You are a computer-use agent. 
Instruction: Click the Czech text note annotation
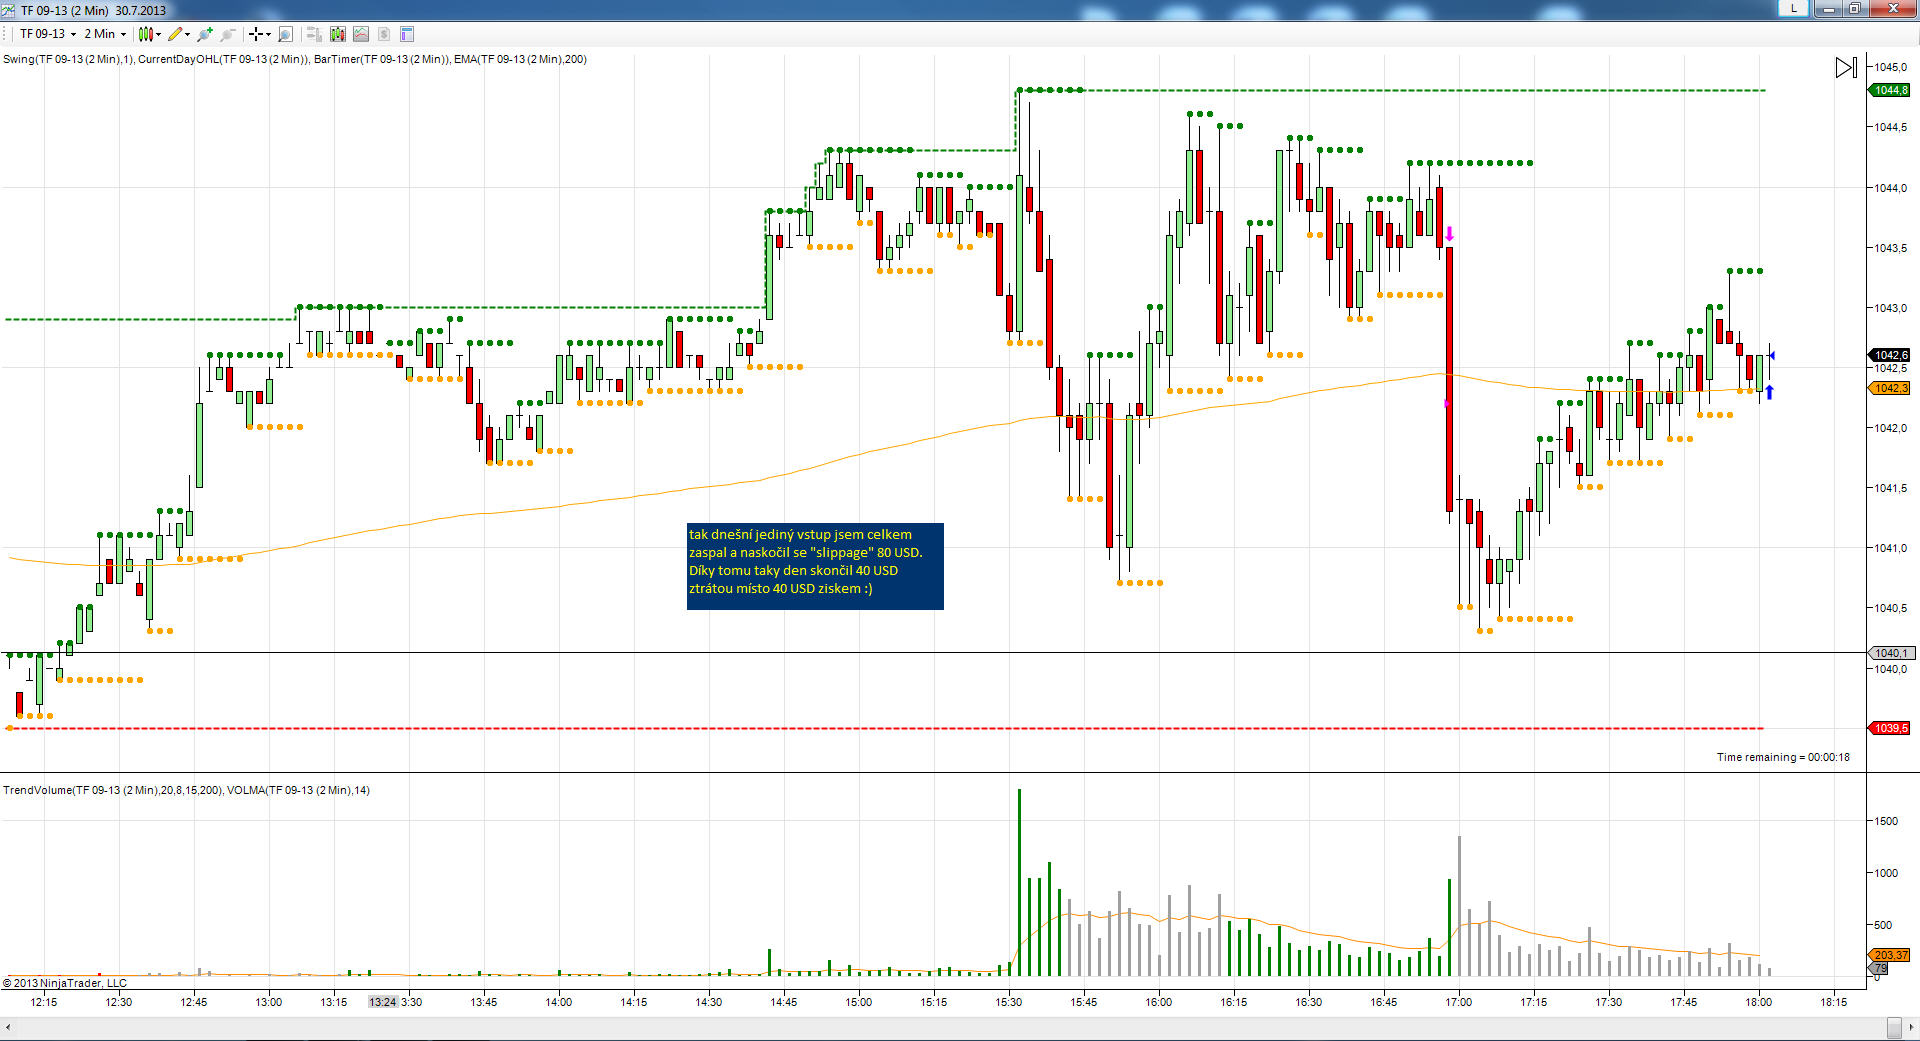click(815, 566)
